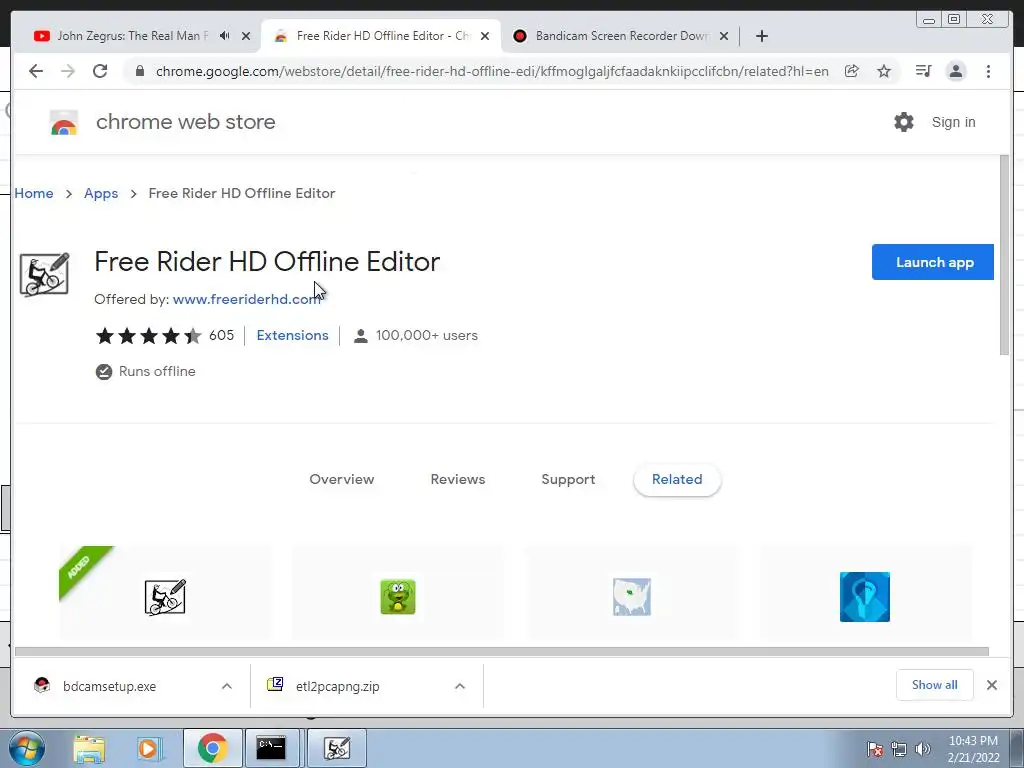Click the Chrome Web Store logo
Image resolution: width=1024 pixels, height=768 pixels.
point(63,122)
